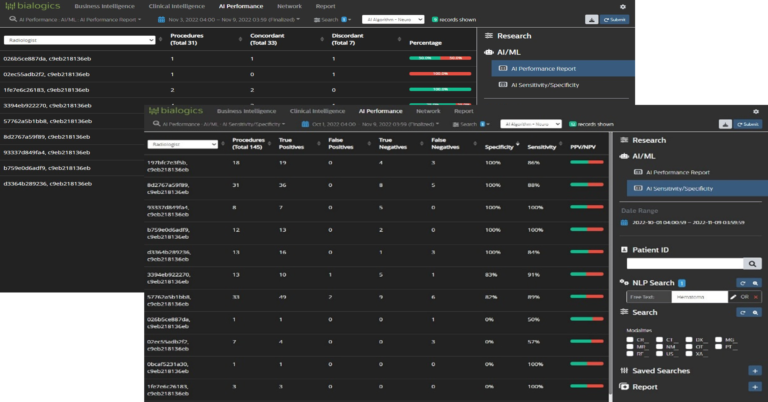The image size is (768, 402).
Task: Open Network tab in front window
Action: click(428, 111)
